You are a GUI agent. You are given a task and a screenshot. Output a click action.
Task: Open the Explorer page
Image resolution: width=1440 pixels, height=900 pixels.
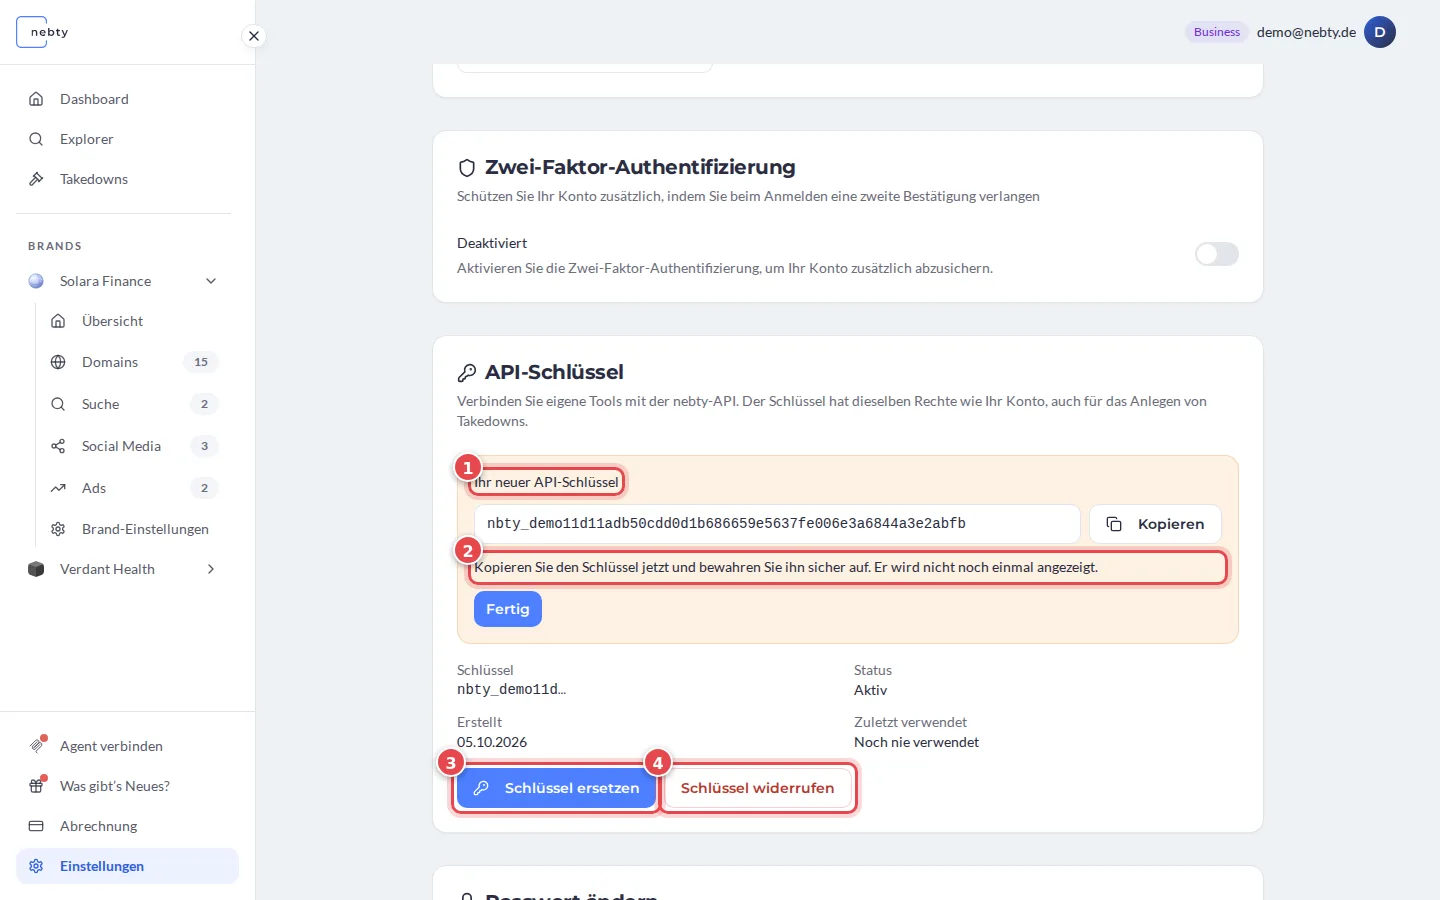[127, 139]
